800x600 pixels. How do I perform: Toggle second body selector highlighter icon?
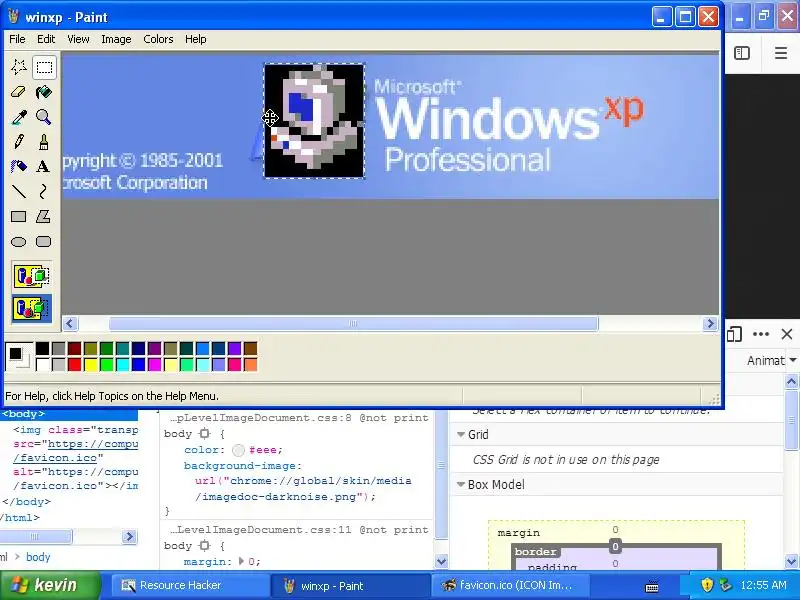[205, 545]
